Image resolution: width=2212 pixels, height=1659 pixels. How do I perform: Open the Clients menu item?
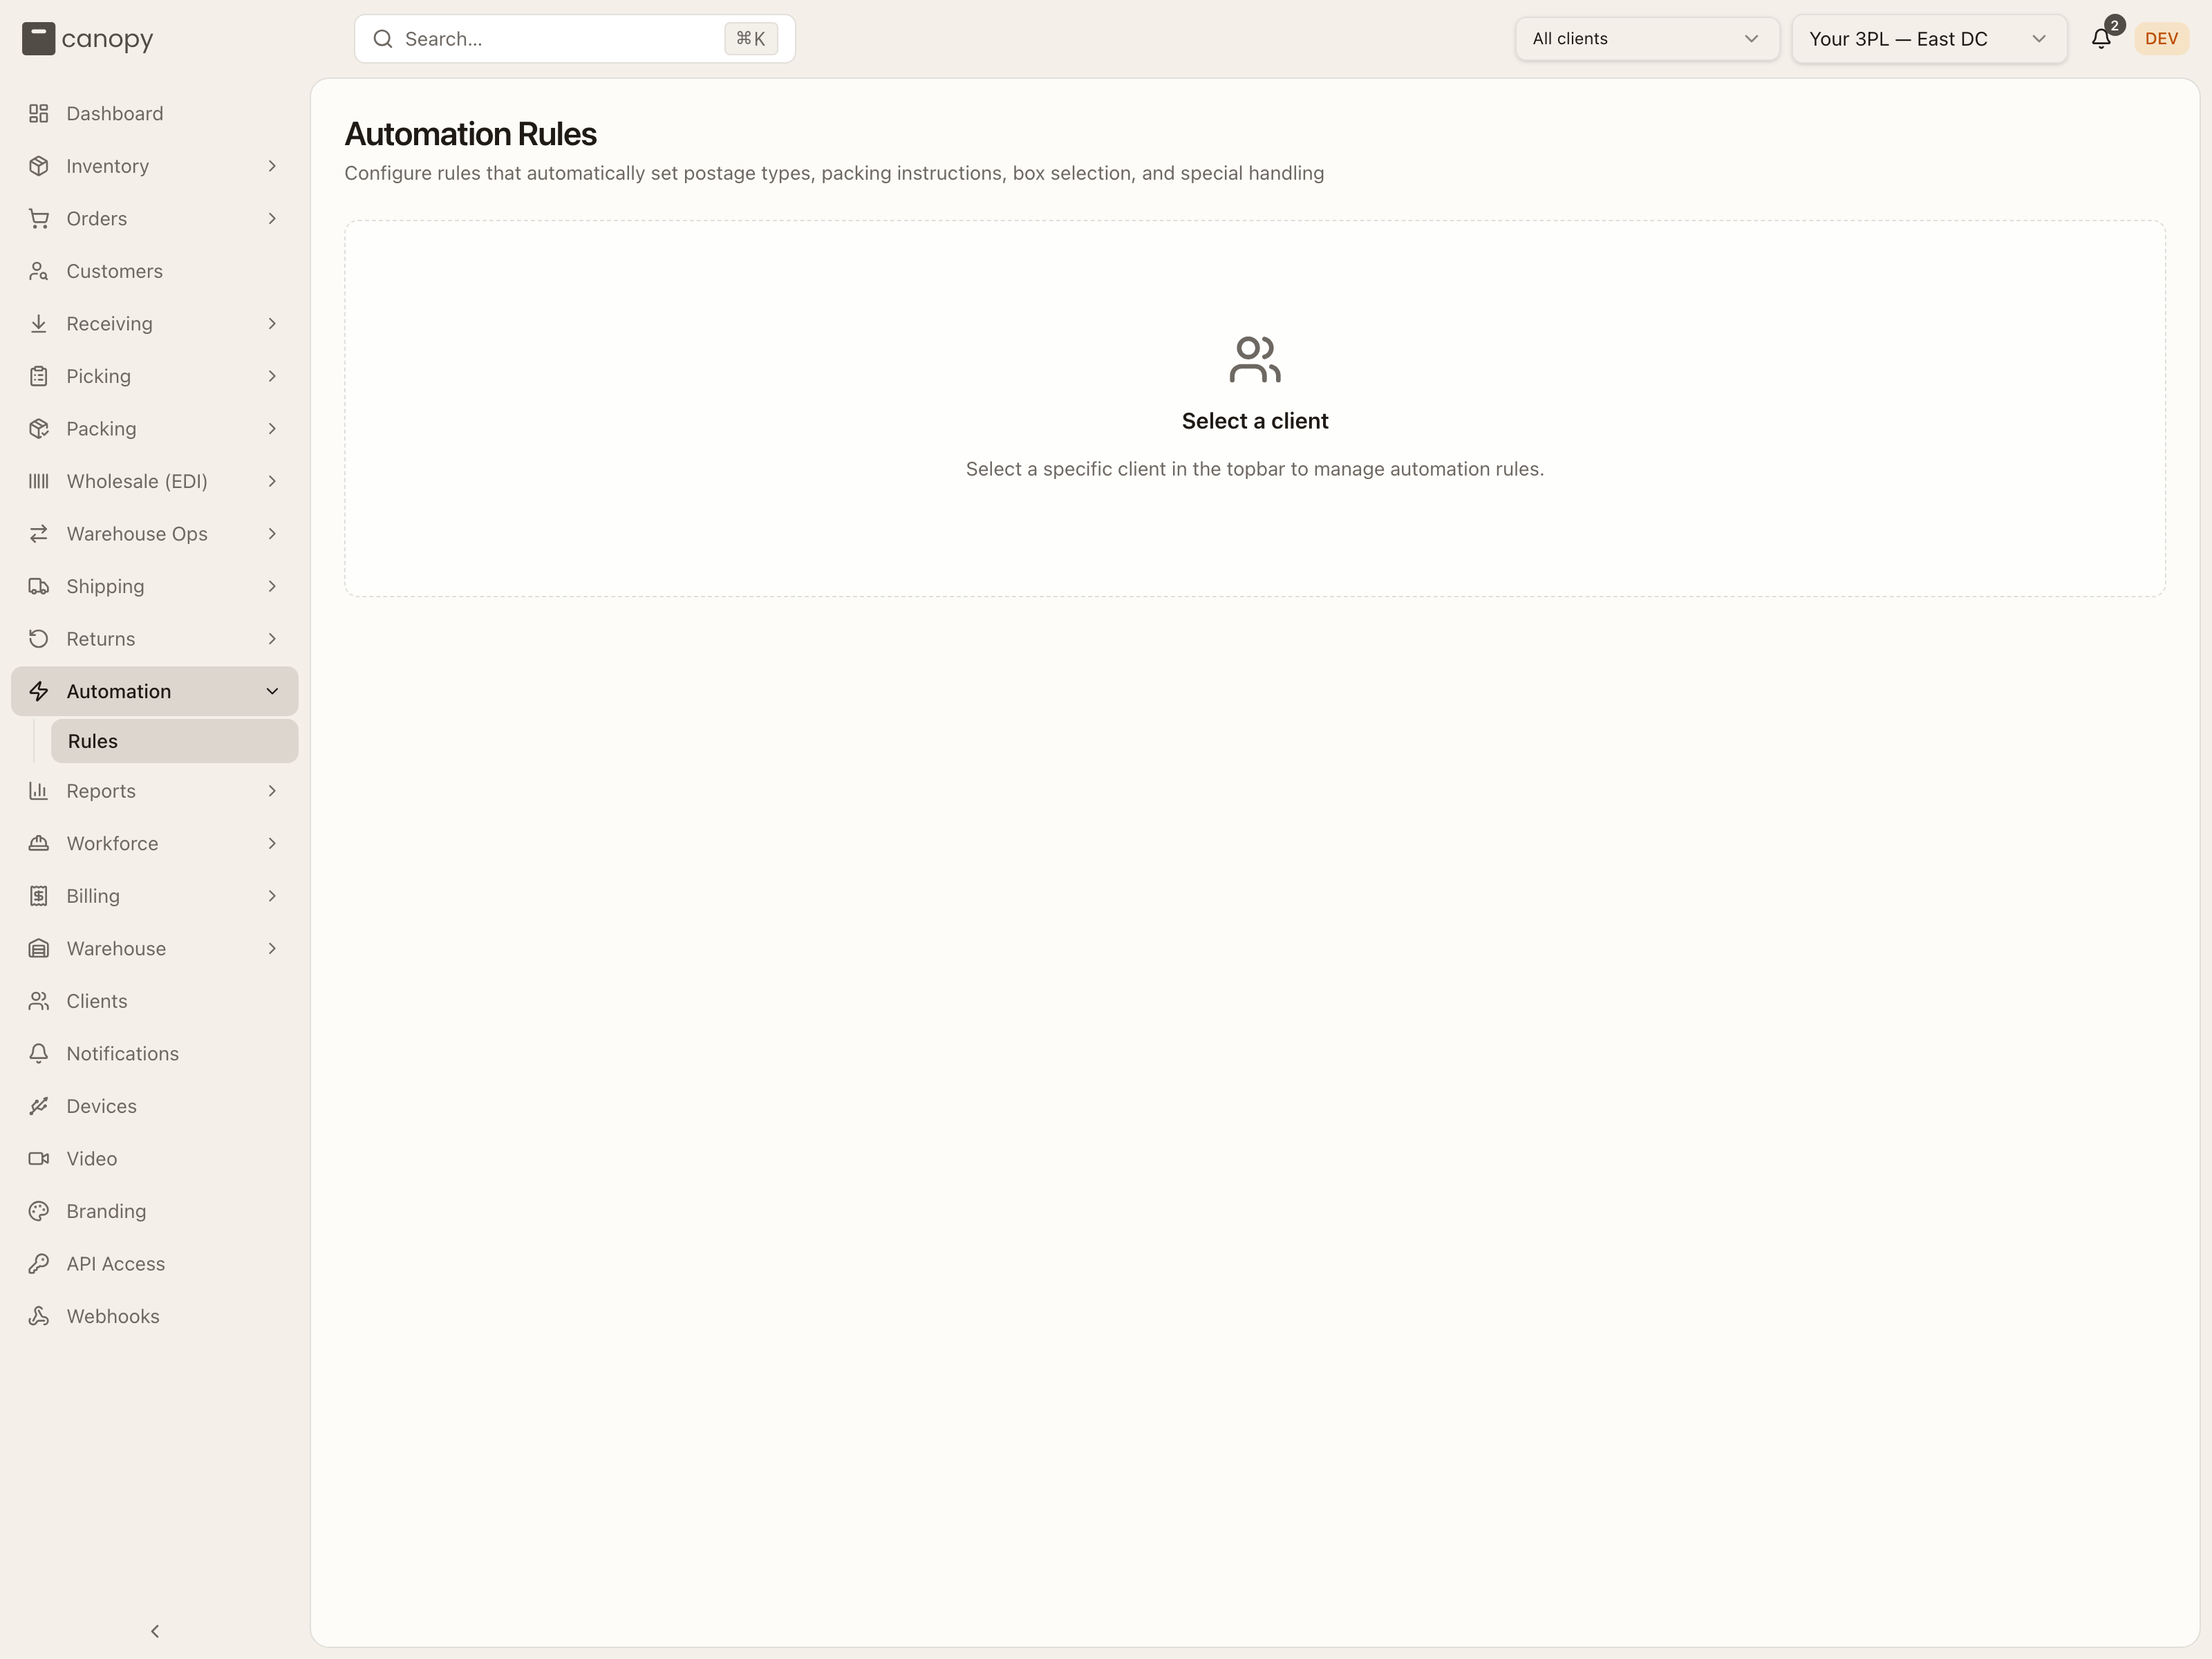155,1000
